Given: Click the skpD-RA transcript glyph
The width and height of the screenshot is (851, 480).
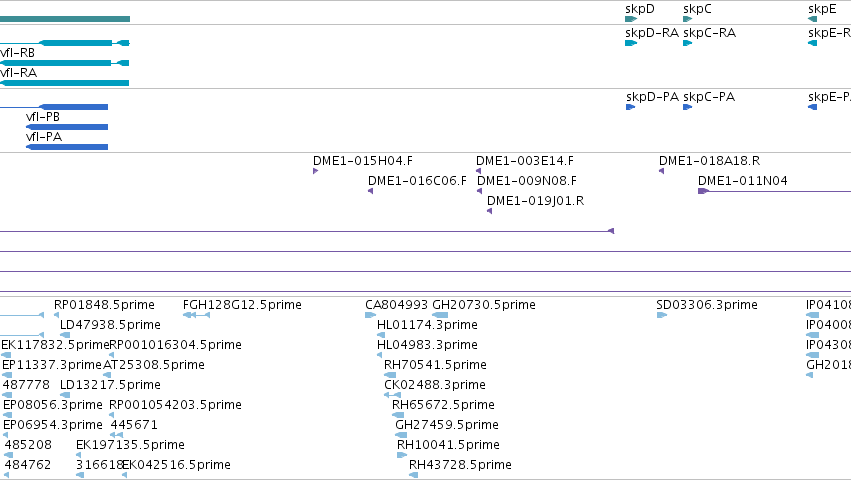Looking at the screenshot, I should (631, 43).
